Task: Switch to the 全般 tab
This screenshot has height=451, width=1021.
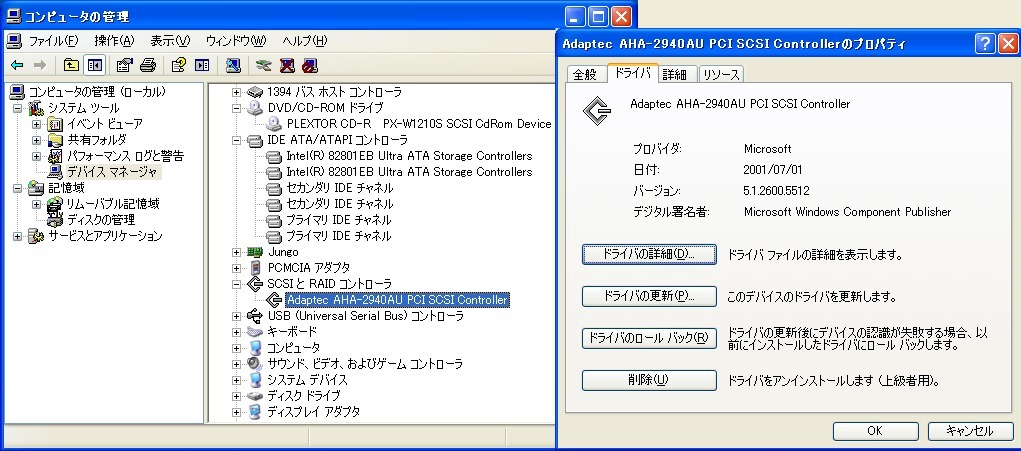Action: tap(585, 74)
